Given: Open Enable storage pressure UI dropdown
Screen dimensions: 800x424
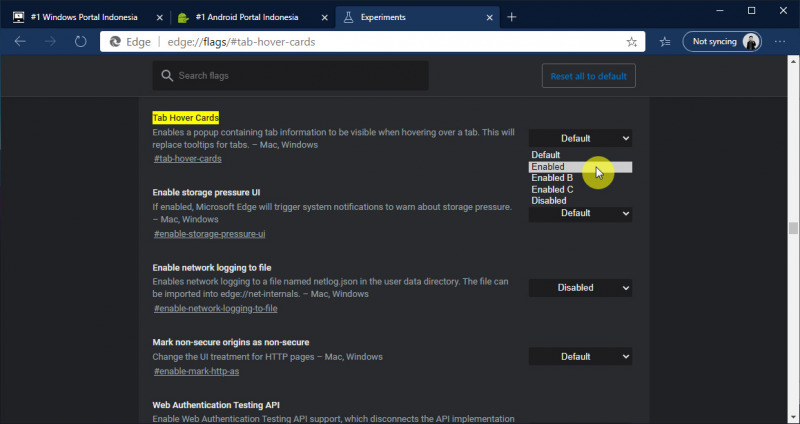Looking at the screenshot, I should 580,213.
